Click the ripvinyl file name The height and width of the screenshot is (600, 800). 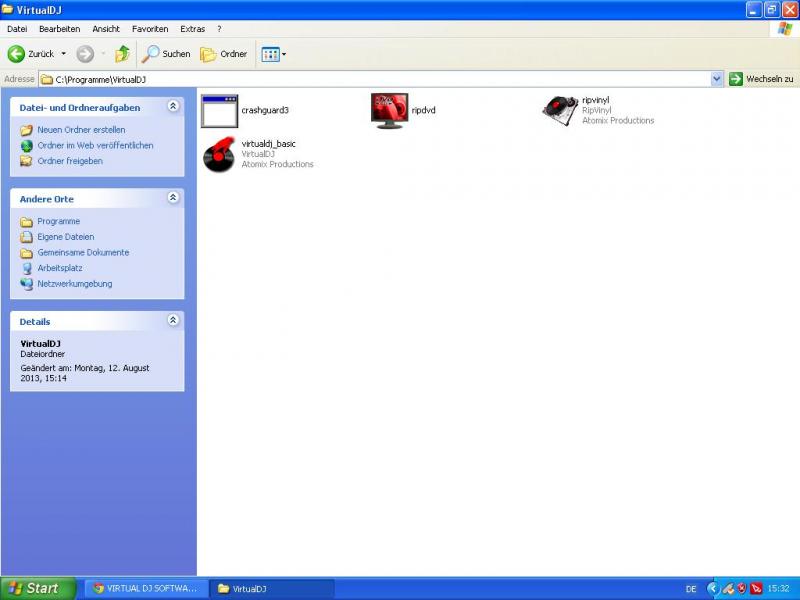tap(595, 100)
